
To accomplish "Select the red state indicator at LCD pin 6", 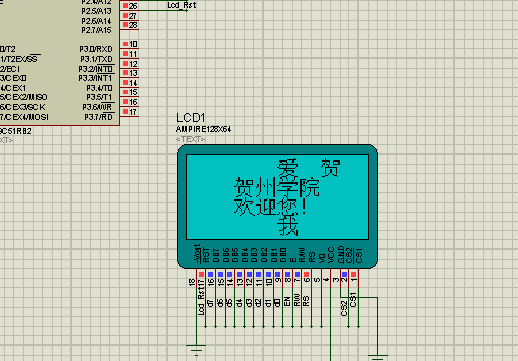I will pyautogui.click(x=307, y=274).
